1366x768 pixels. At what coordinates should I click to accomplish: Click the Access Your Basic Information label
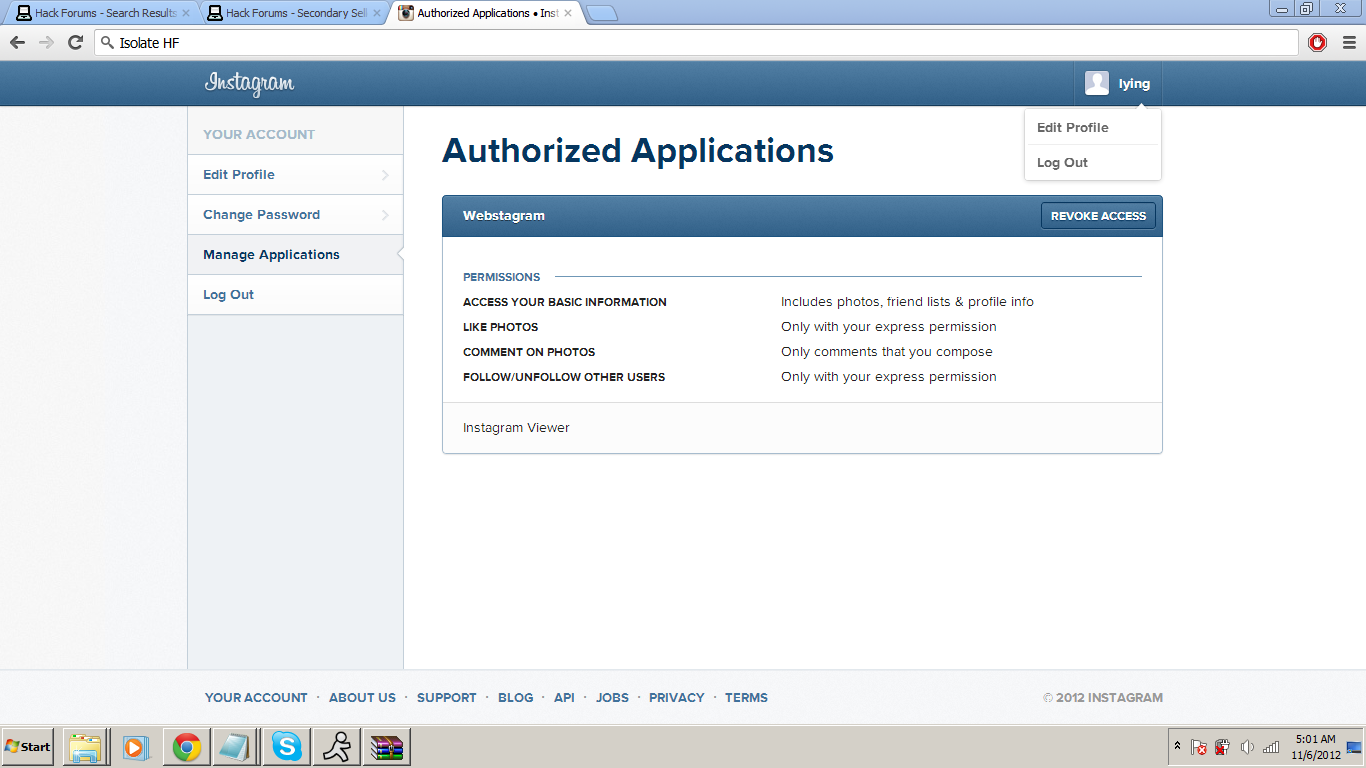pos(565,302)
